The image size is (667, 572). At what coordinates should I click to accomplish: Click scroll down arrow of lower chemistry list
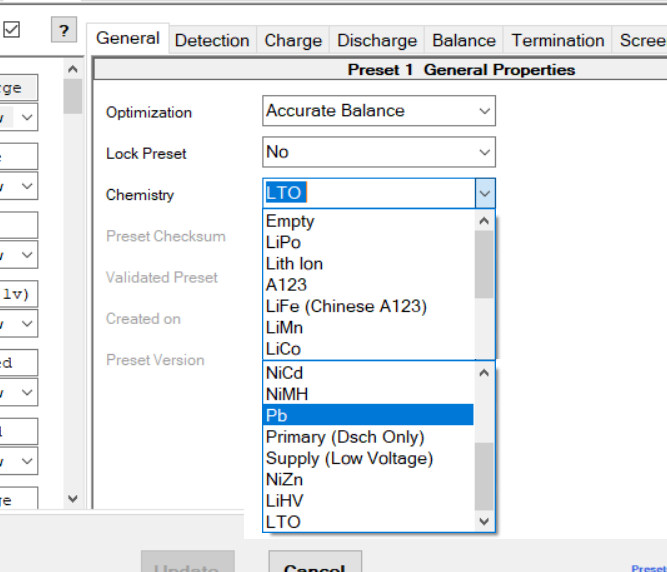click(484, 521)
